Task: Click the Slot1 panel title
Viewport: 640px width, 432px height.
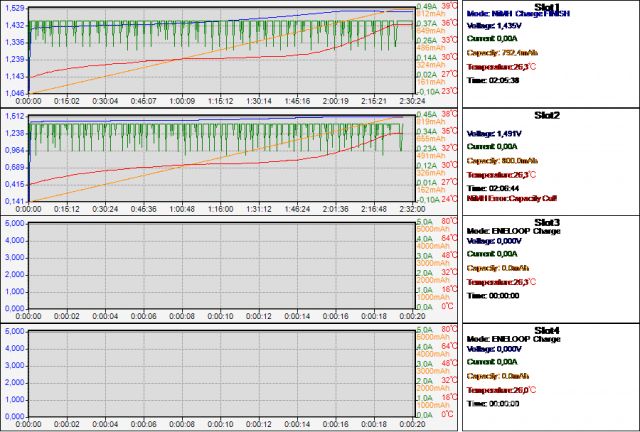Action: (547, 7)
